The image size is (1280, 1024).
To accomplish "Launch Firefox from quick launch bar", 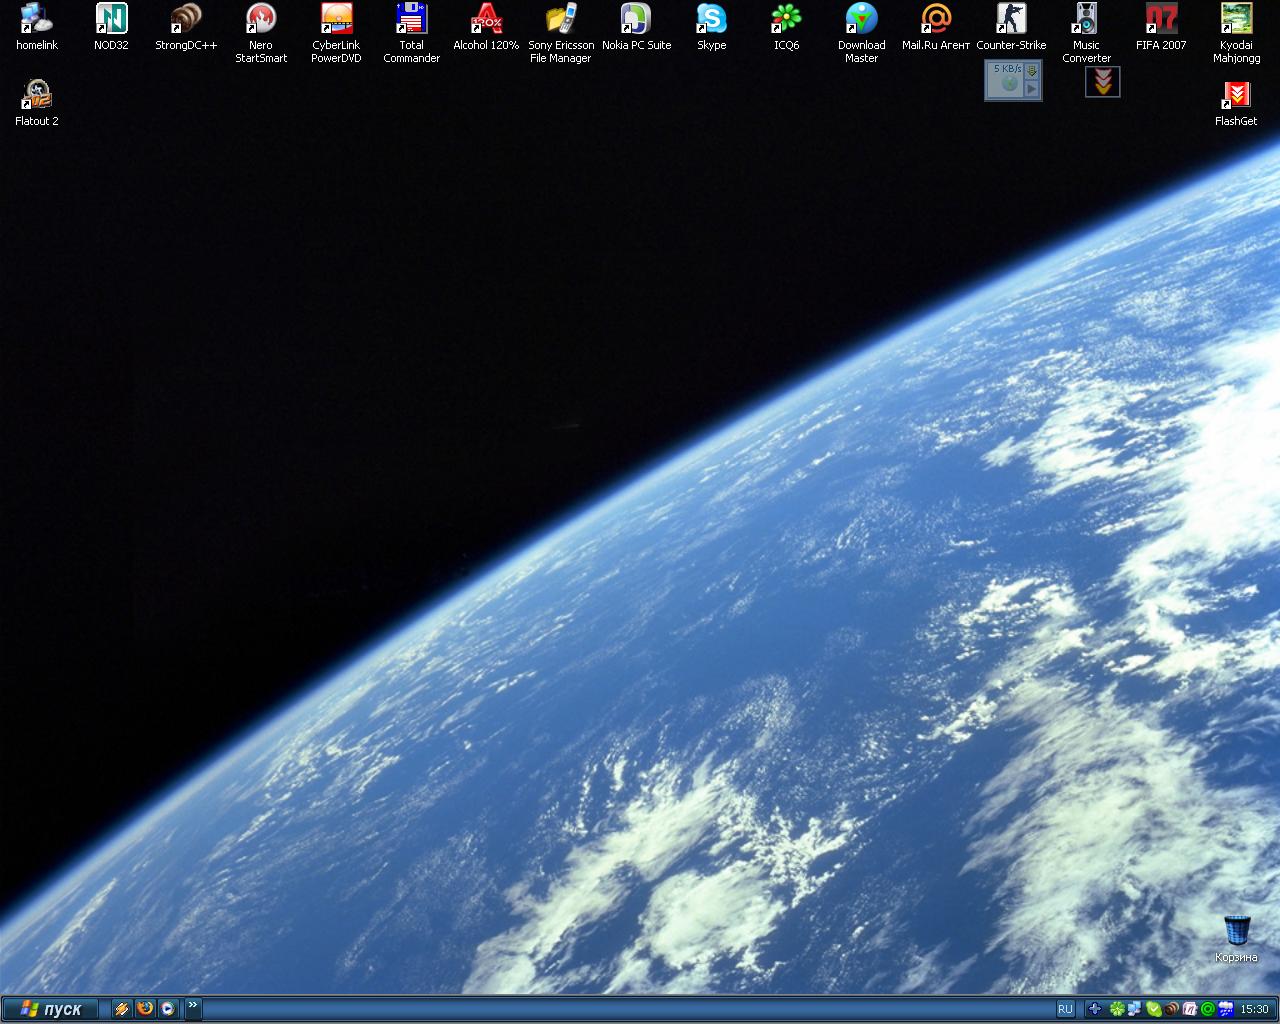I will [145, 1009].
